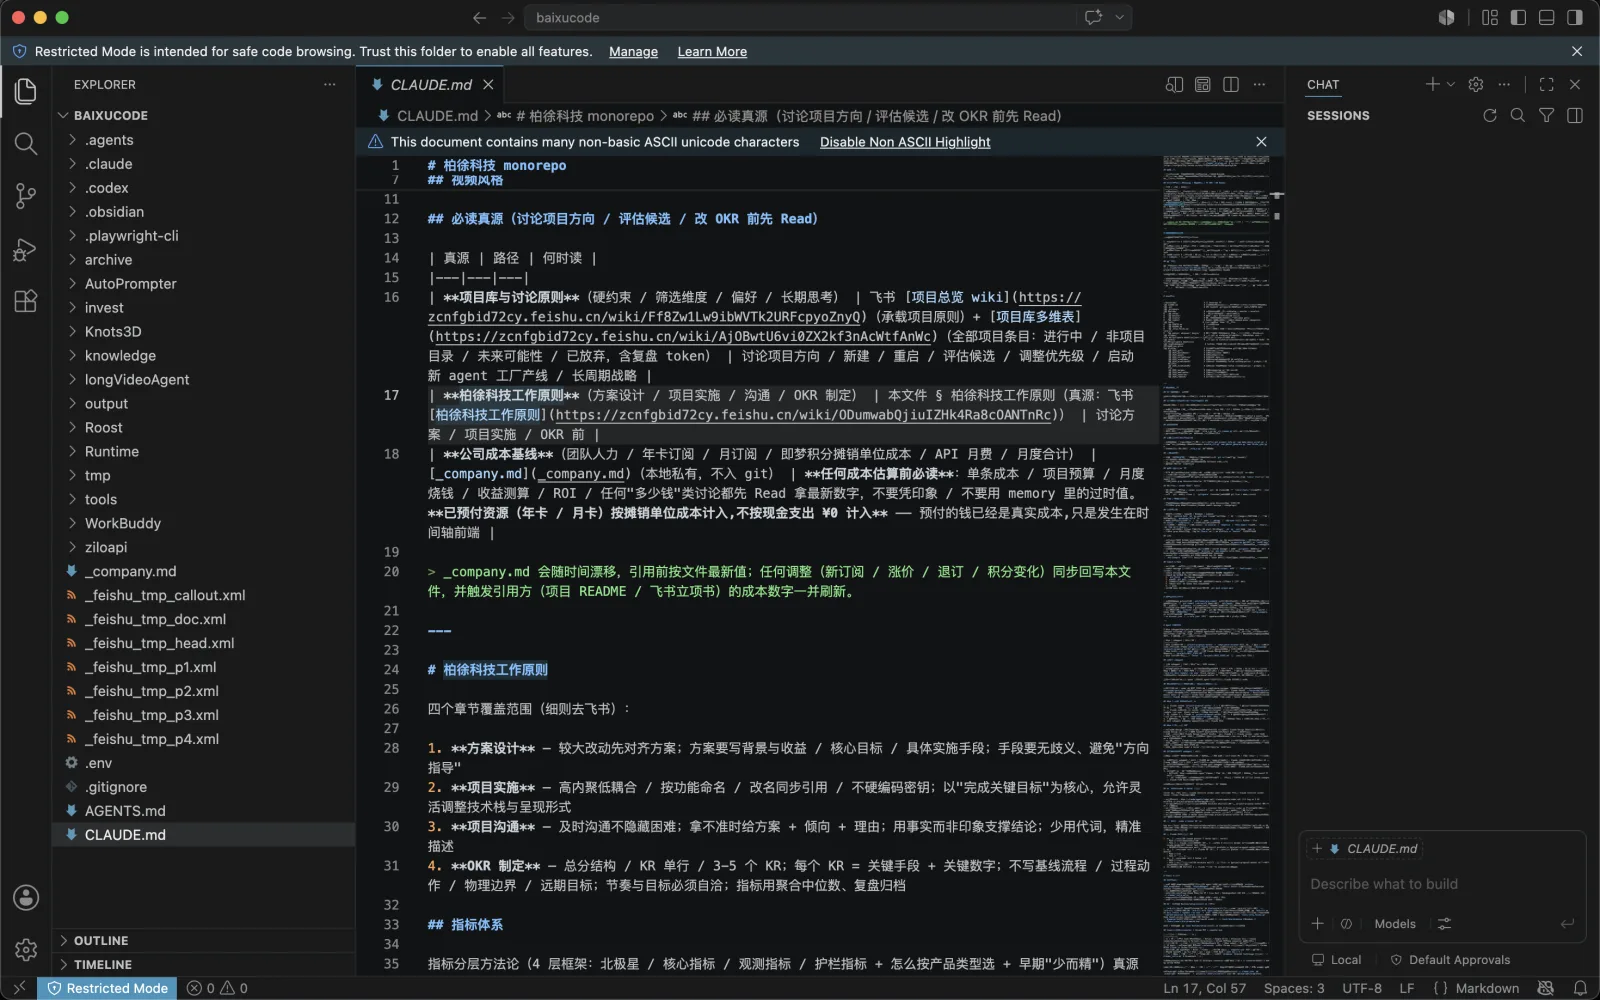Screen dimensions: 1600x1000
Task: Expand the OUTLINE section
Action: (204, 941)
